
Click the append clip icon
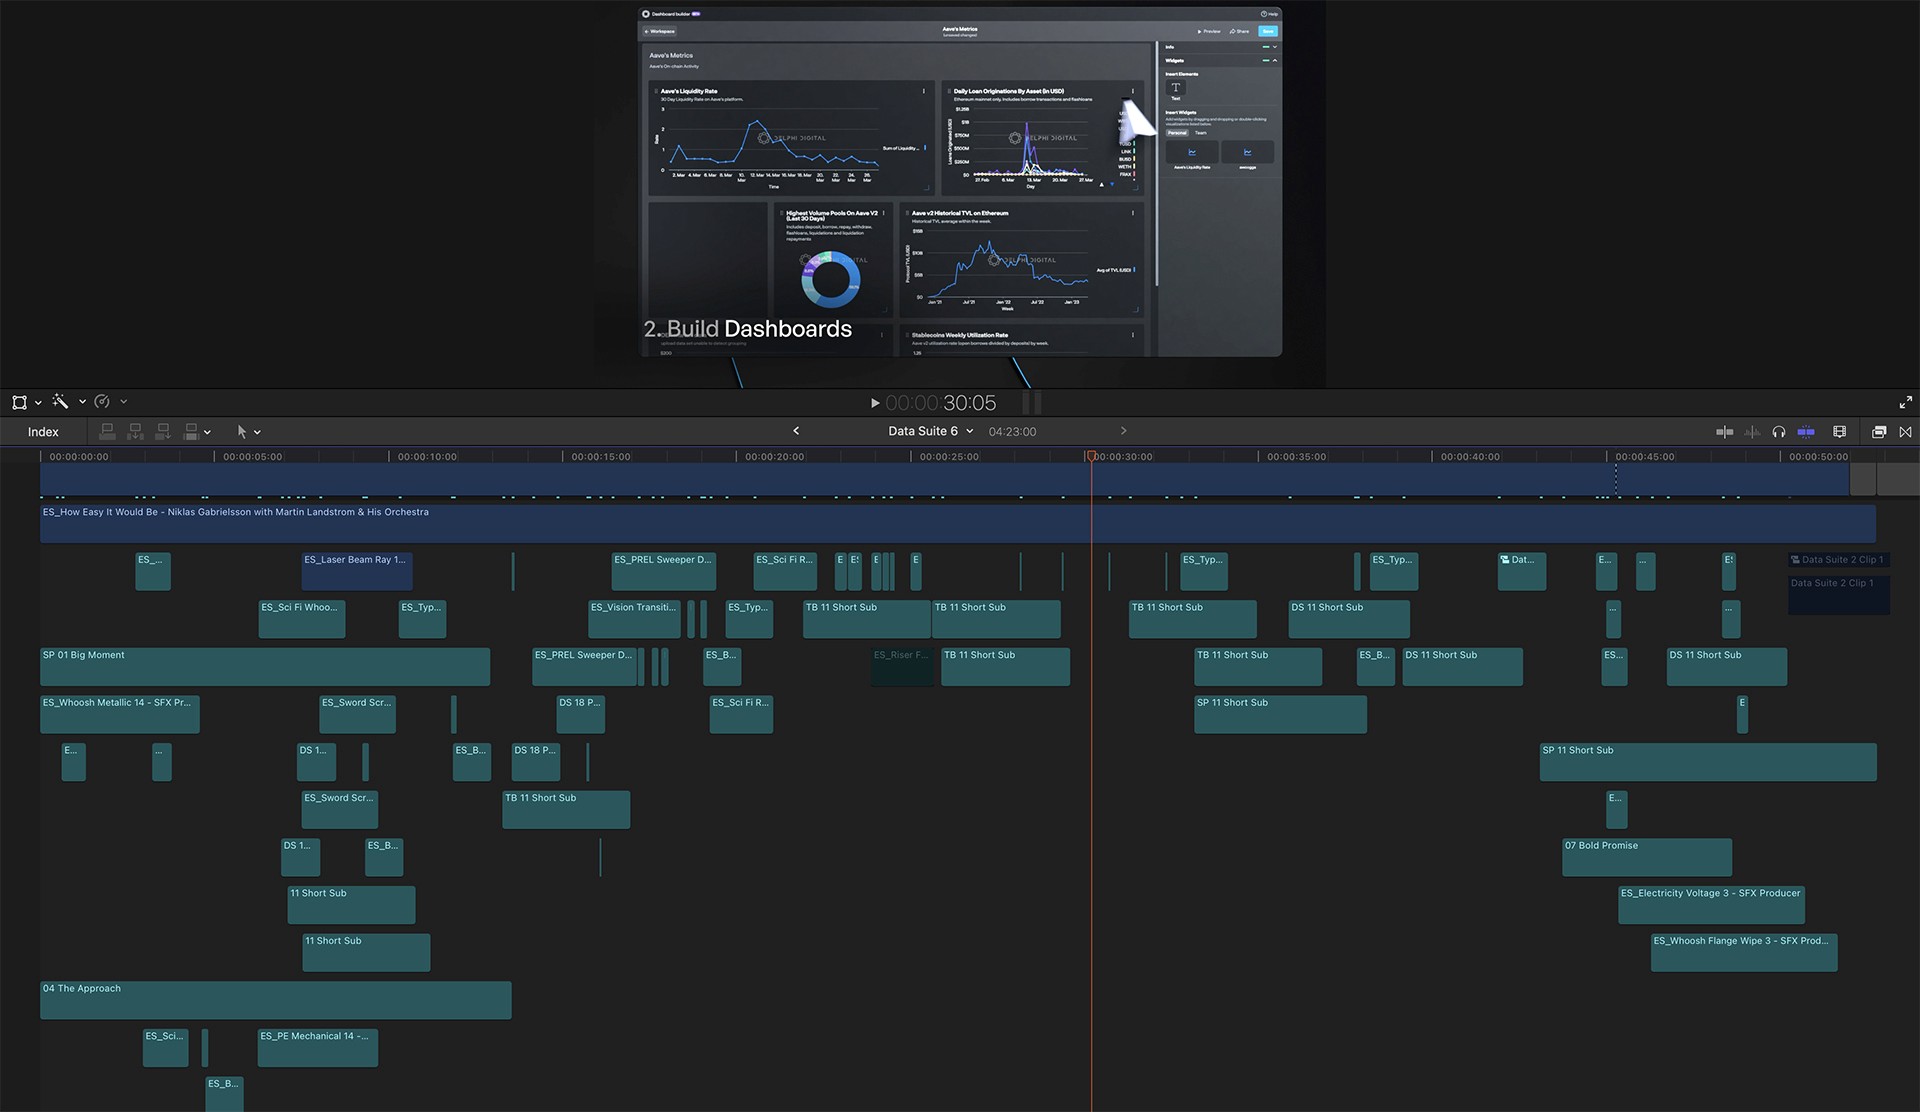coord(163,432)
